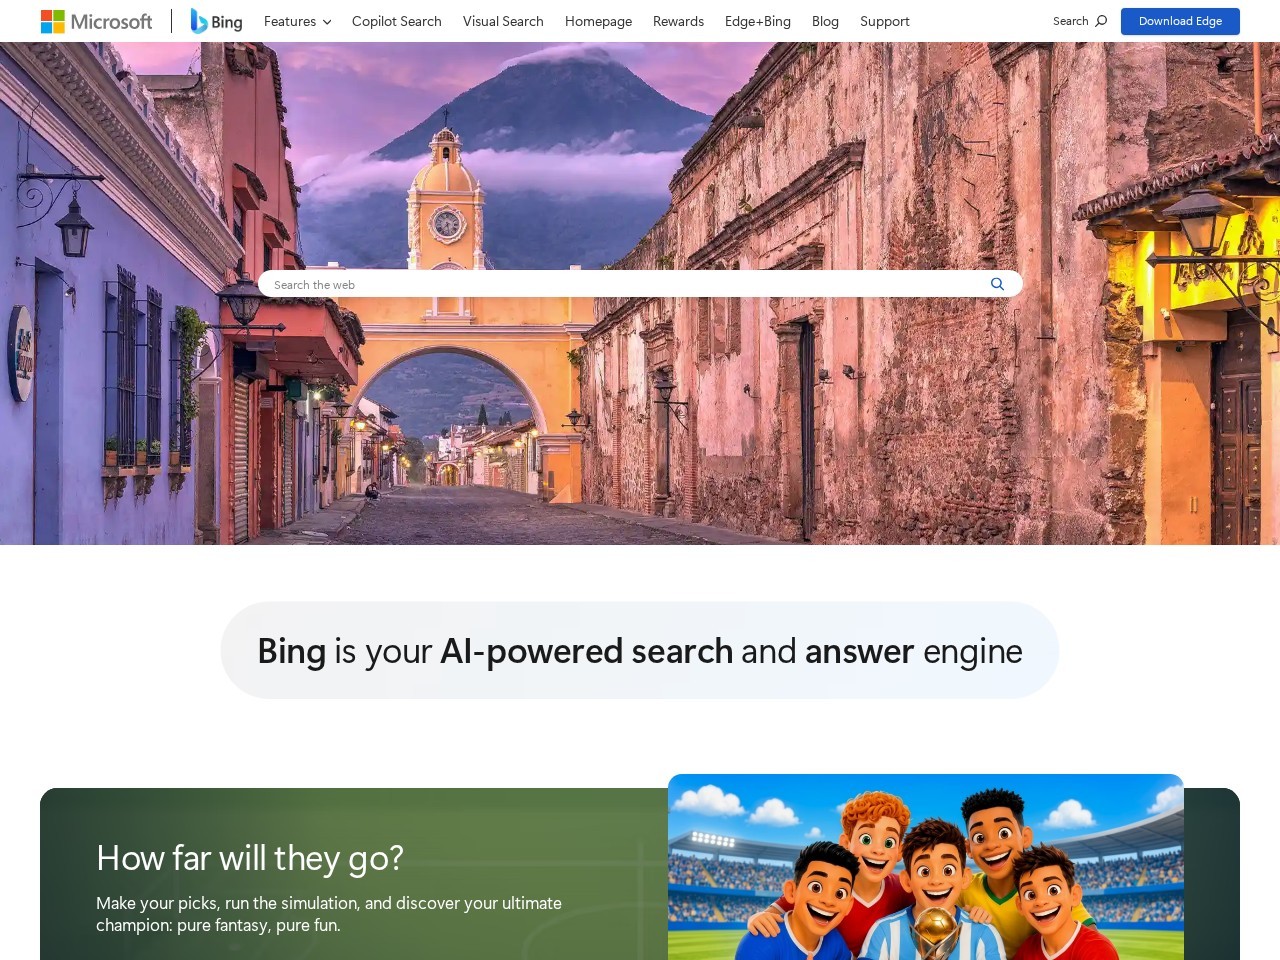Open the soccer players cartoon image

tap(926, 867)
